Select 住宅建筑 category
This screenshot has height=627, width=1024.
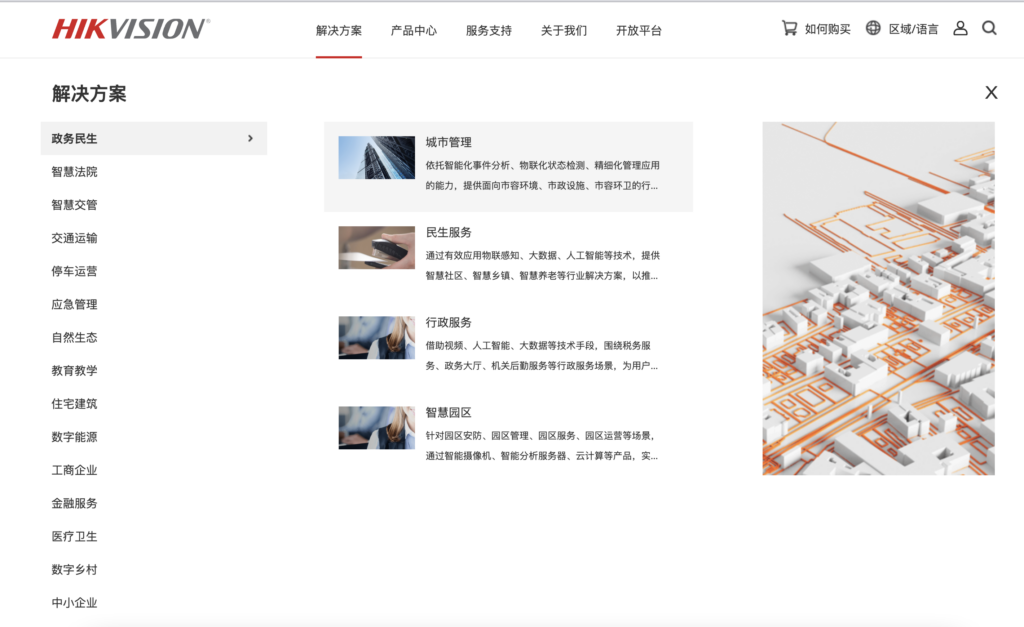tap(74, 404)
